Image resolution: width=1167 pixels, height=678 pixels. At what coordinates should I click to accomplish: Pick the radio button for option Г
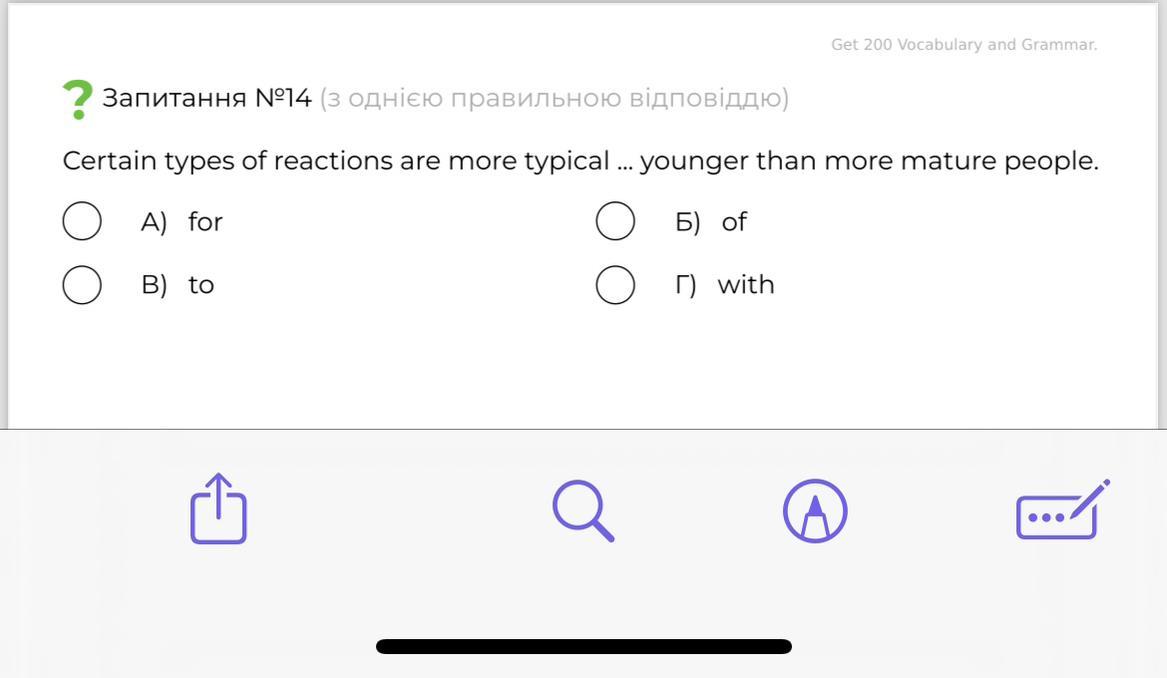[x=615, y=285]
